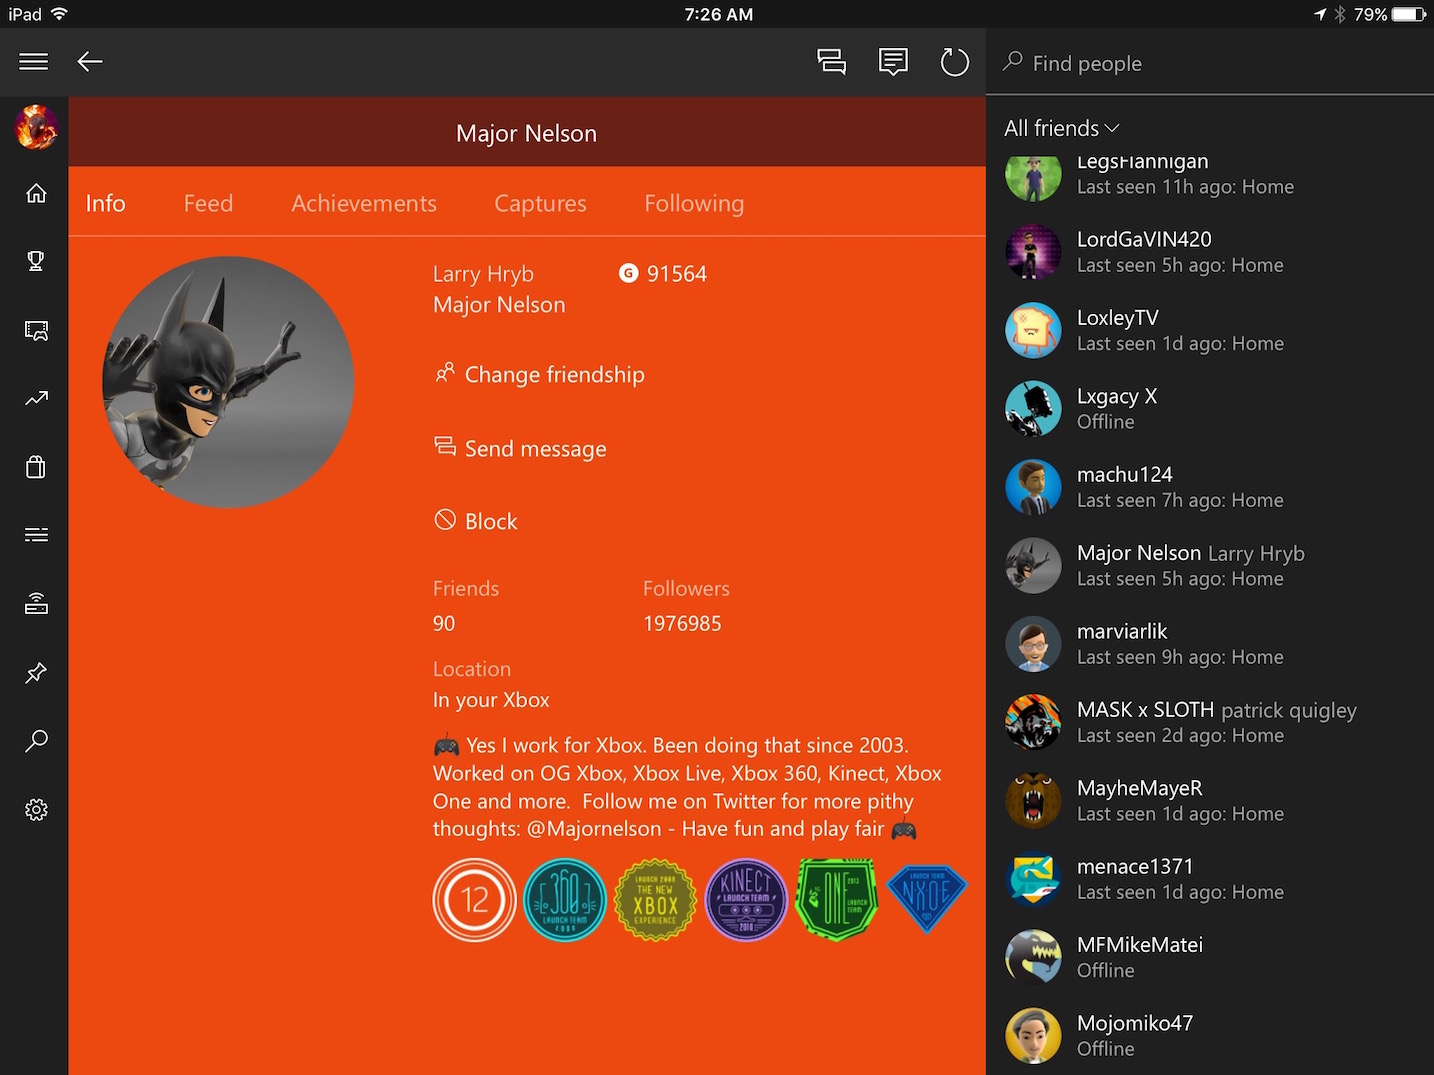Select the Xbox One Launch Team badge
This screenshot has width=1434, height=1075.
pos(836,900)
